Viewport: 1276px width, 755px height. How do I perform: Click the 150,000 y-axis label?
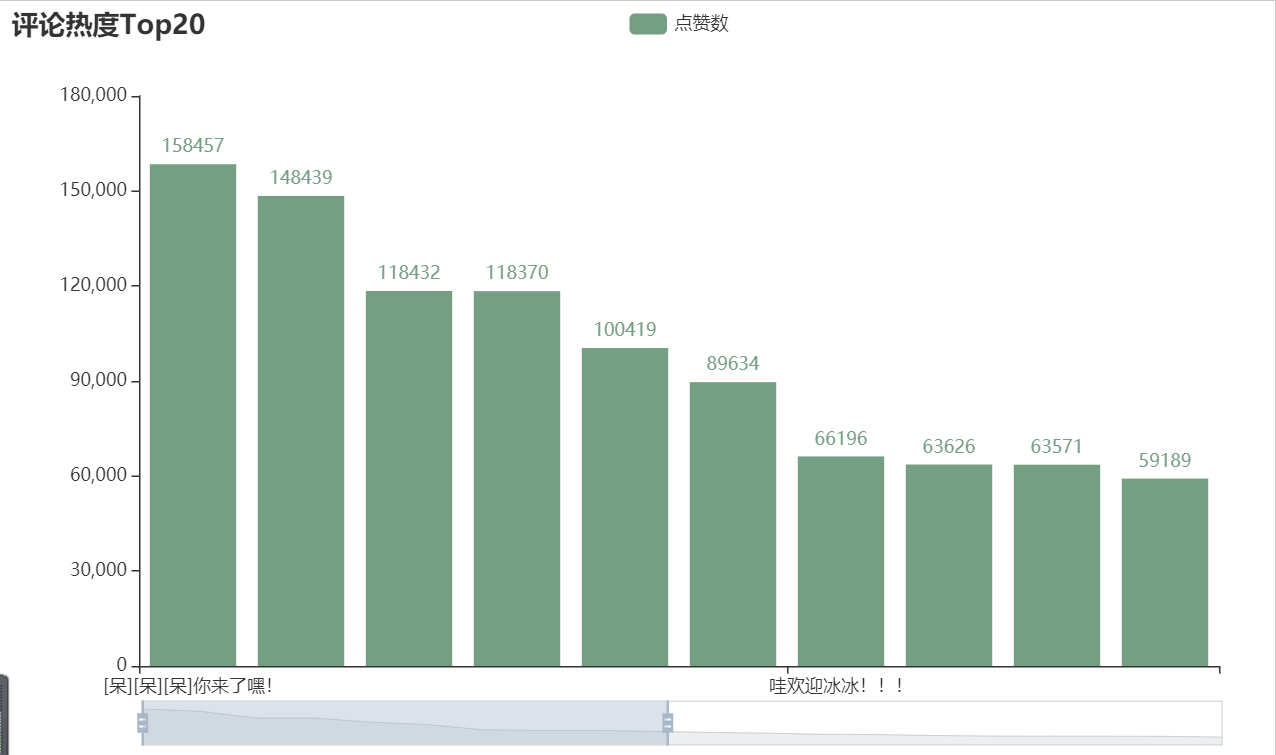94,191
